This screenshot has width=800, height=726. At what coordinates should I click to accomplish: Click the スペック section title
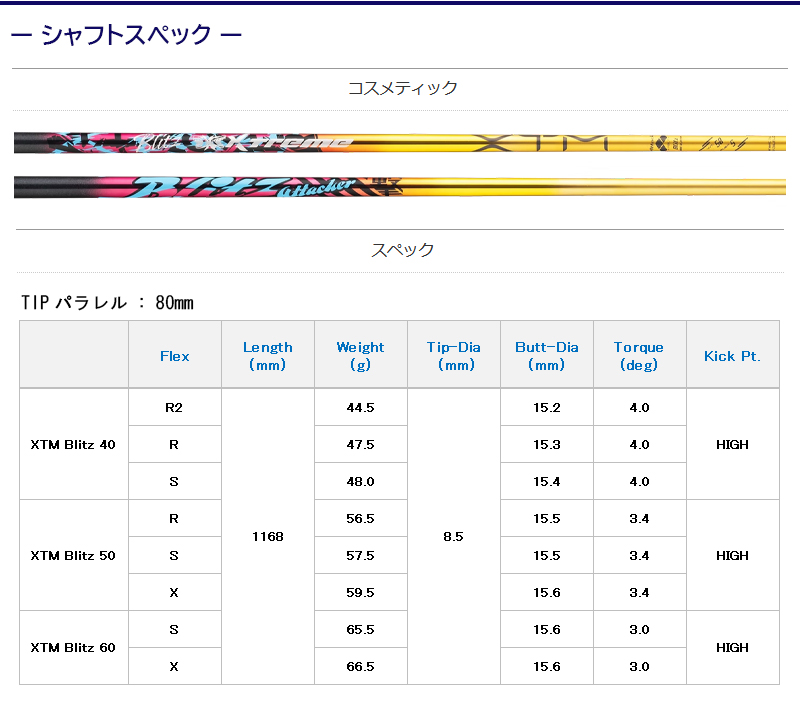click(x=403, y=250)
